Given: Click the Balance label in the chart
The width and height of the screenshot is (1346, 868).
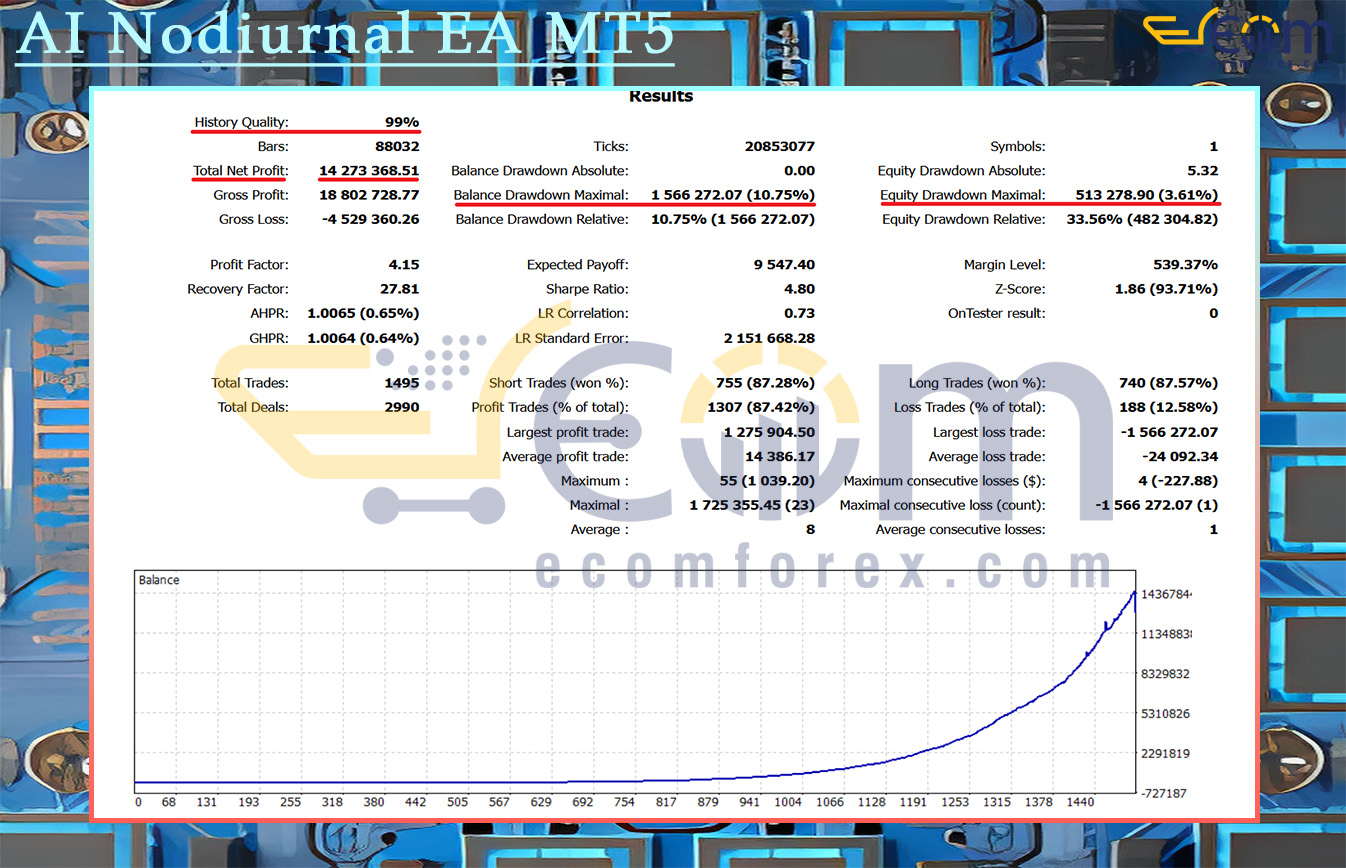Looking at the screenshot, I should (159, 580).
